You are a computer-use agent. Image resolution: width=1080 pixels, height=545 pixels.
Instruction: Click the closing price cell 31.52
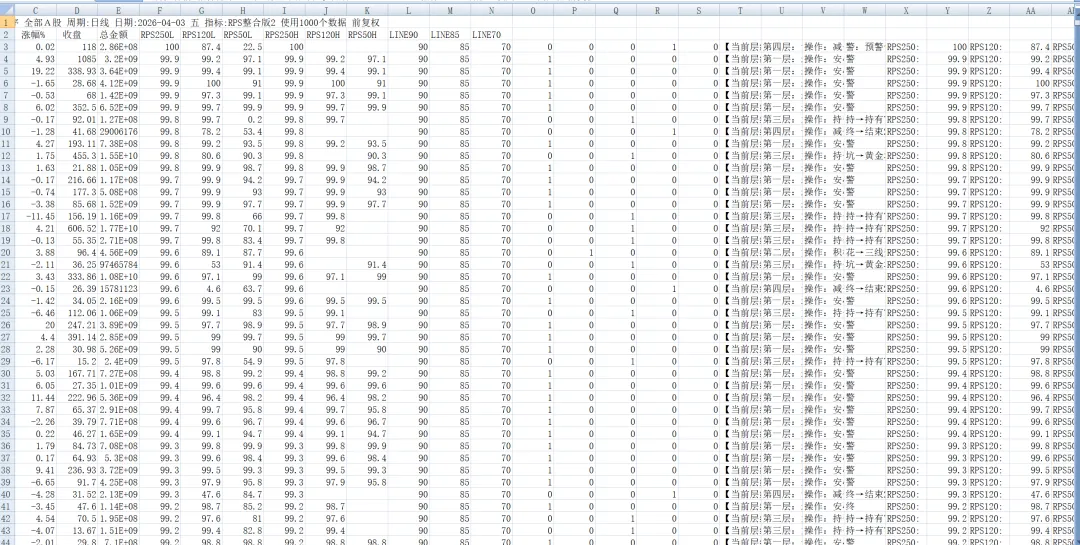coord(76,494)
